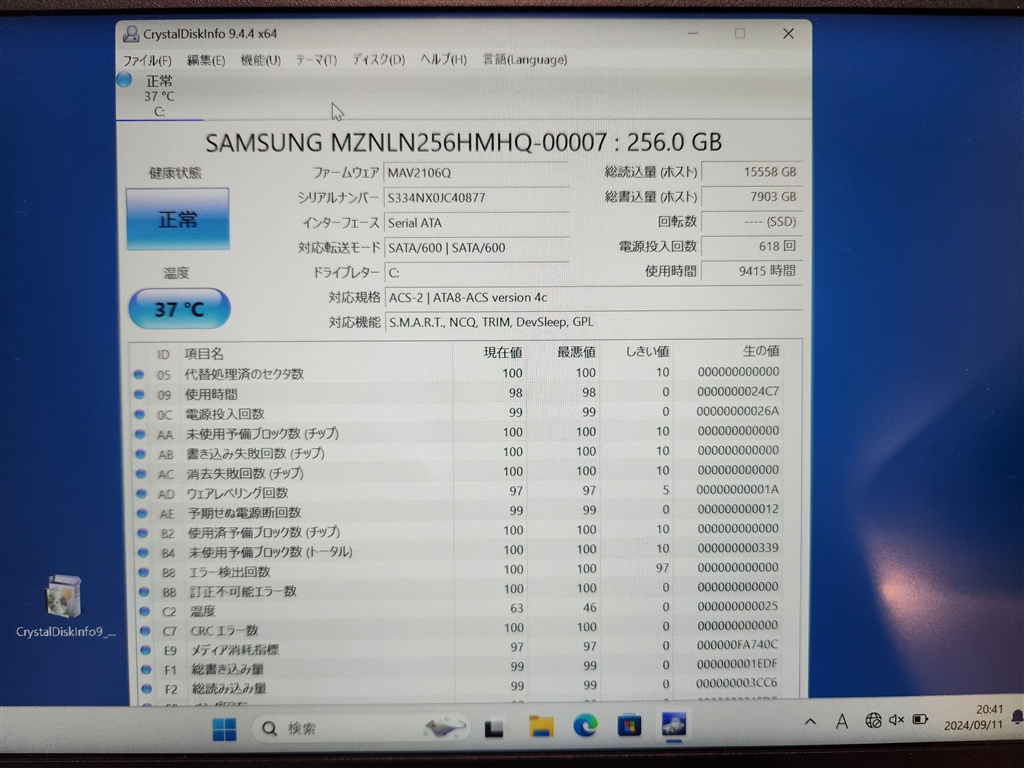Click the status dot for row AD ウェアレベリング回数
This screenshot has height=768, width=1024.
[x=142, y=493]
